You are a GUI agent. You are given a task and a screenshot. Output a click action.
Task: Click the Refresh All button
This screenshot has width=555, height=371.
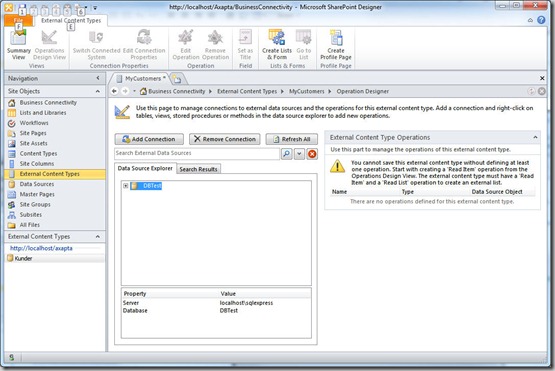[x=292, y=139]
